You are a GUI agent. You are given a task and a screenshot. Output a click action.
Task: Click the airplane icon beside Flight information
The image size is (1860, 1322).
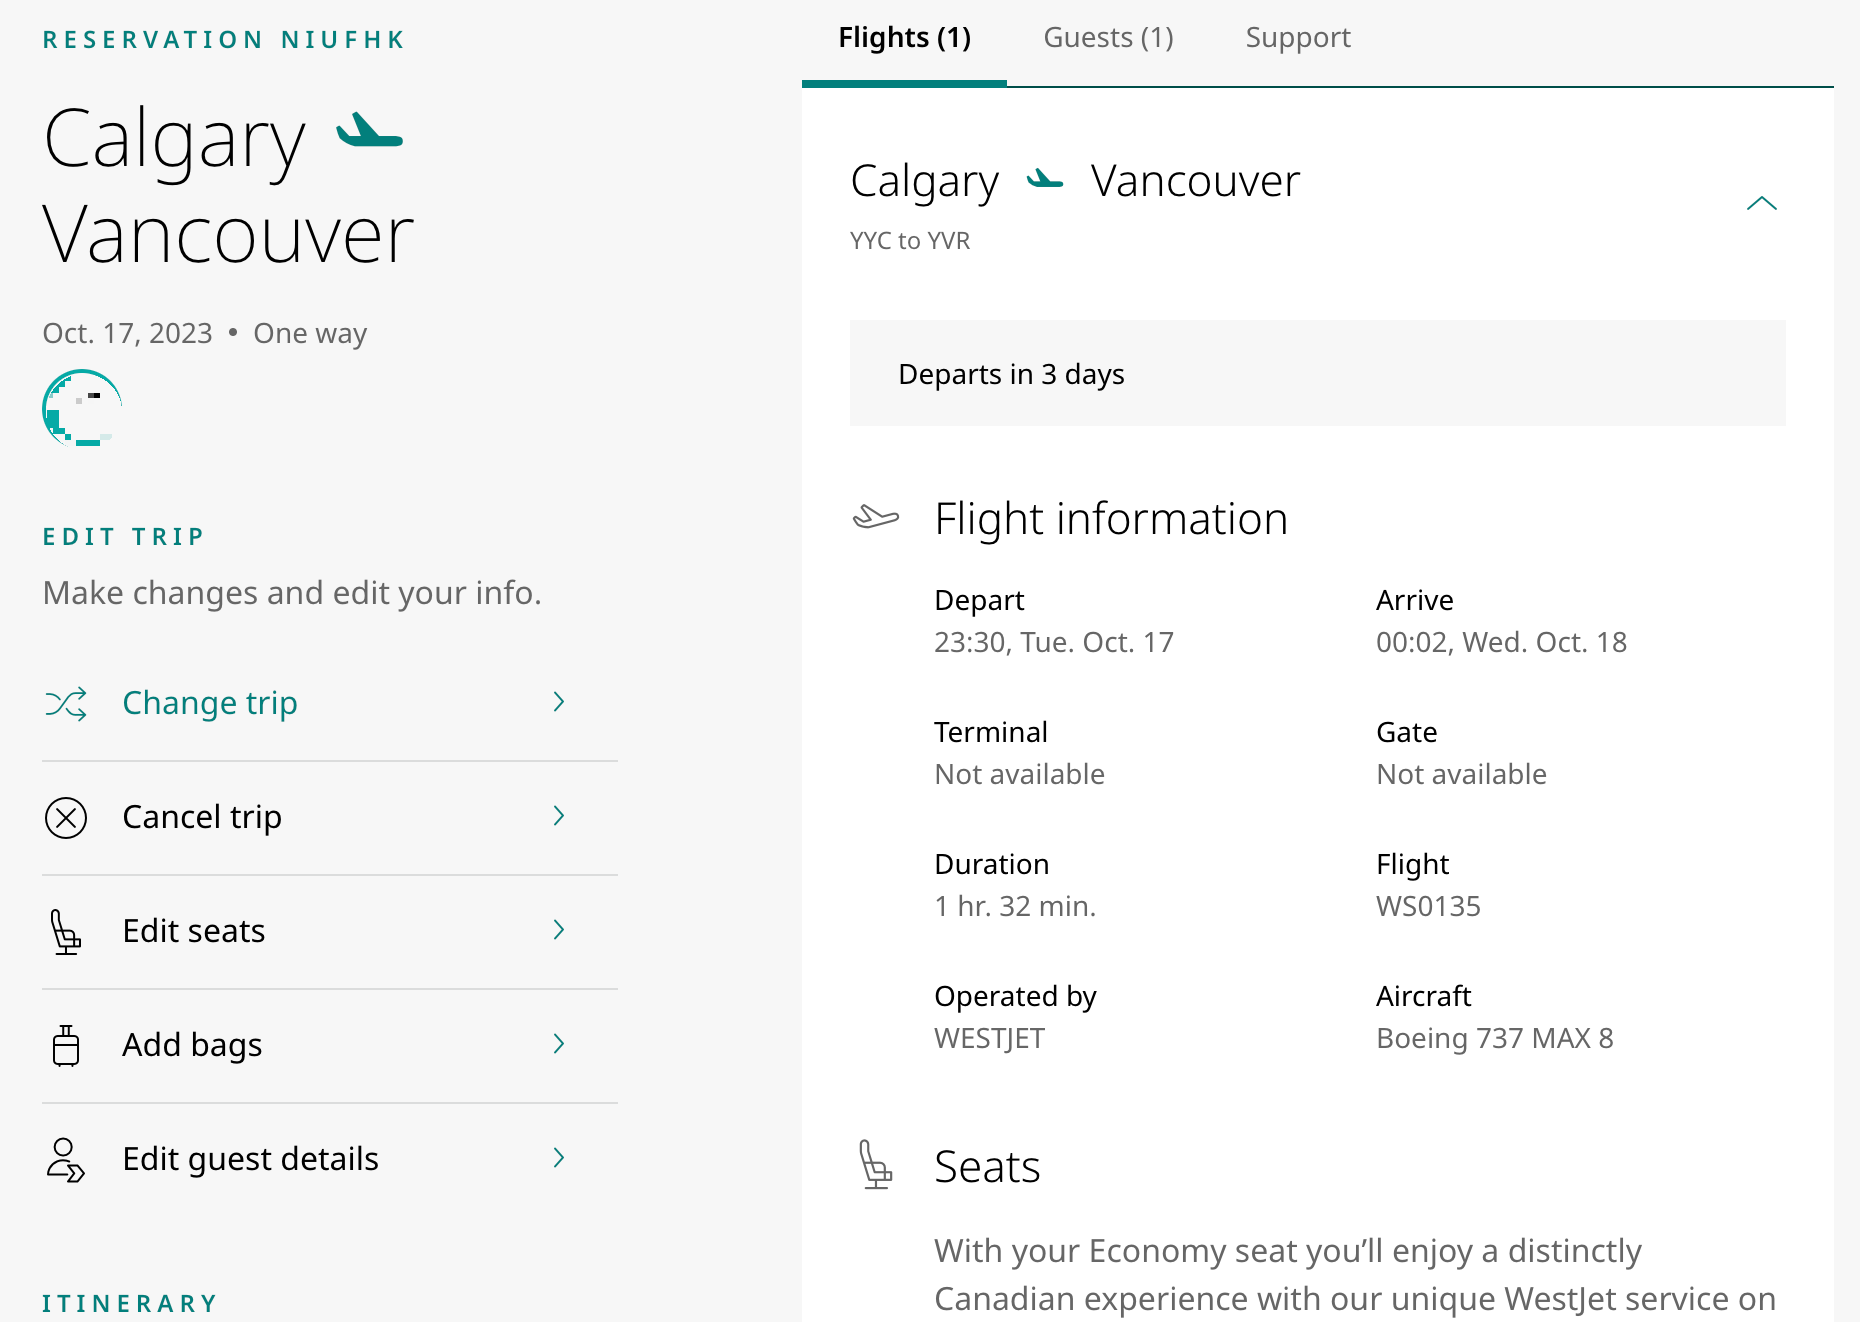(x=876, y=518)
